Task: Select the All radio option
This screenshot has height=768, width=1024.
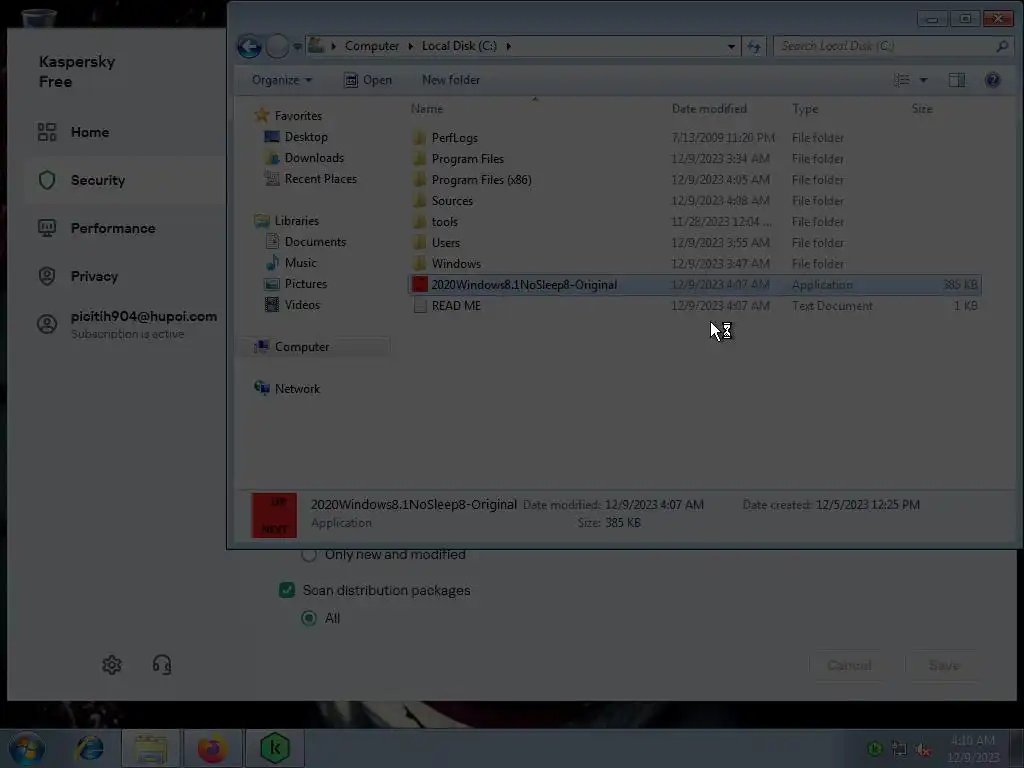Action: [x=309, y=618]
